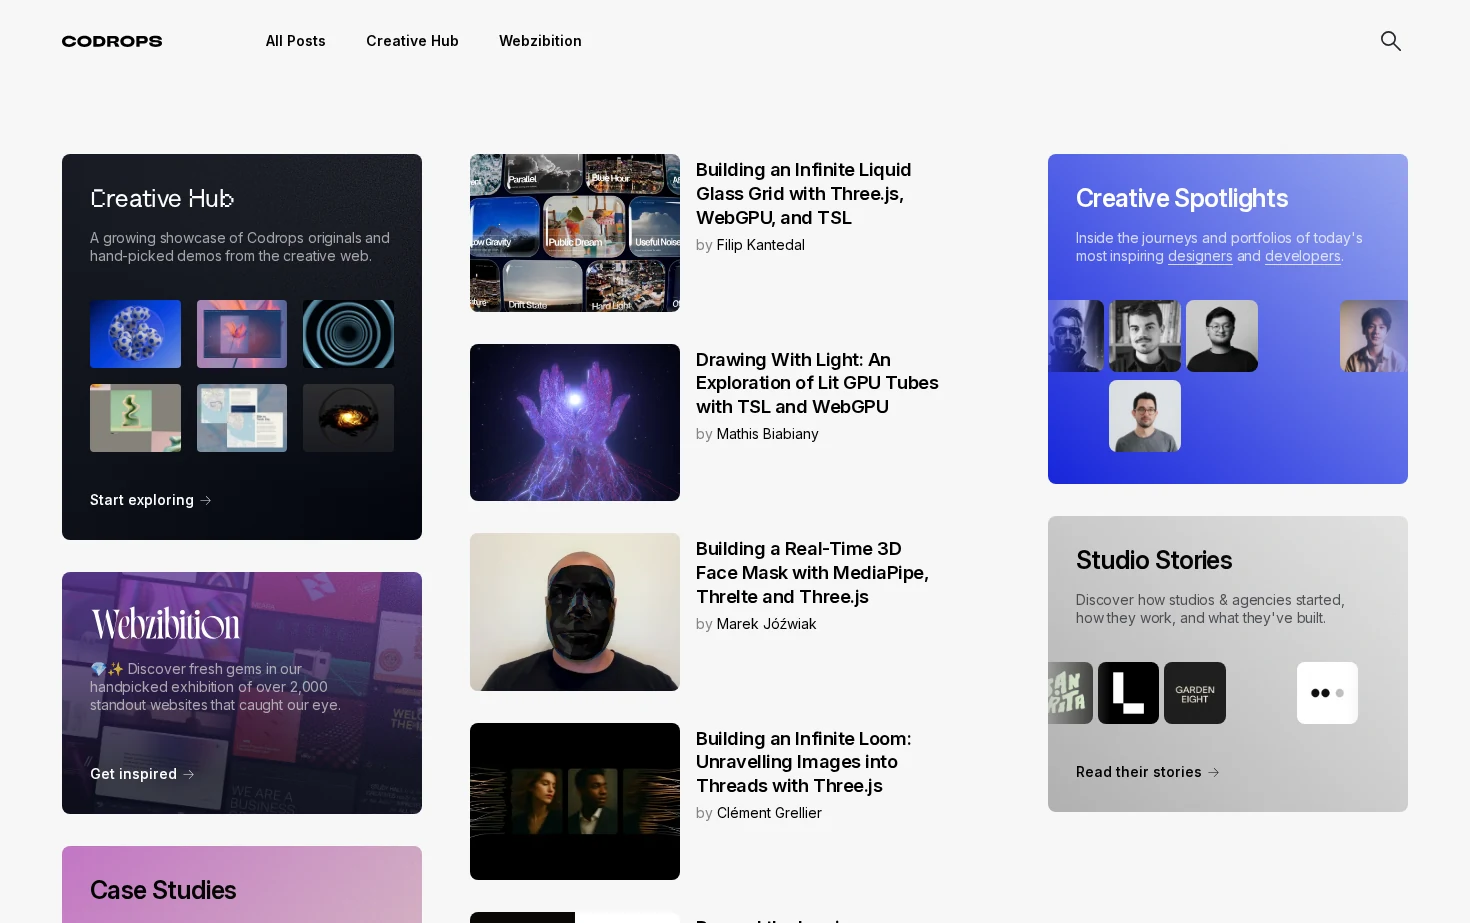Open Webzibition in top navigation
Image resolution: width=1470 pixels, height=923 pixels.
(540, 41)
